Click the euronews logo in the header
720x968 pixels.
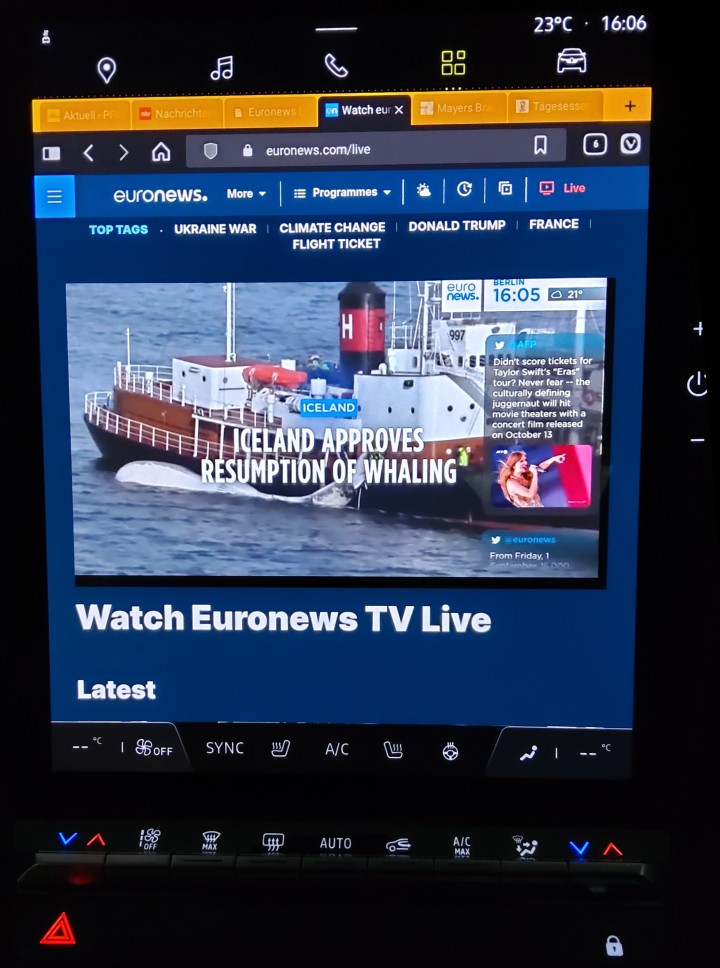click(161, 195)
